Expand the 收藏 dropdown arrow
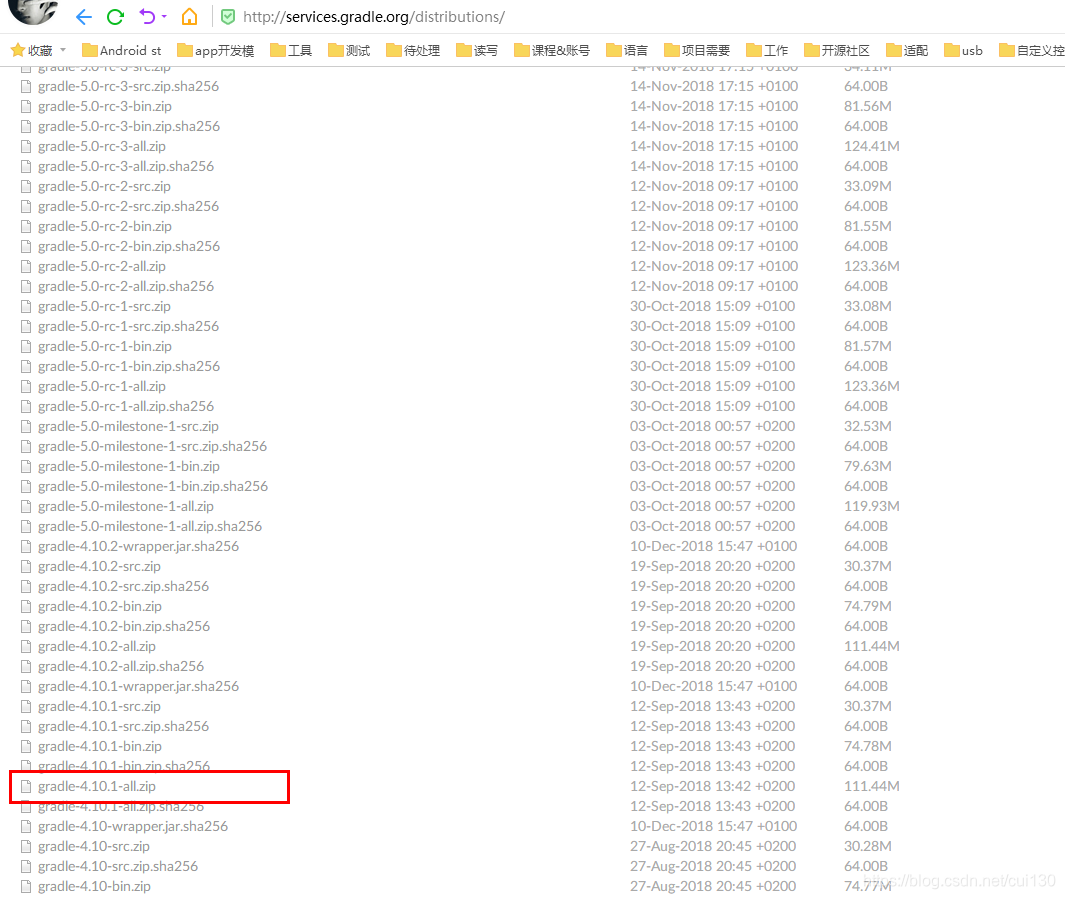Screen dimensions: 1065x899 [x=63, y=50]
